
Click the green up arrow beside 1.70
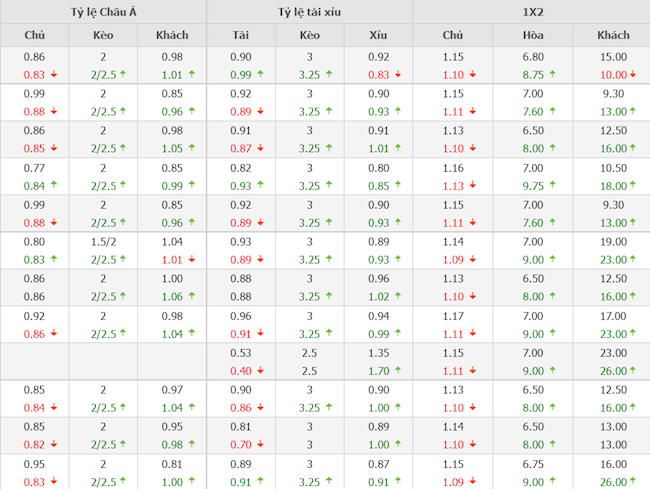point(397,370)
